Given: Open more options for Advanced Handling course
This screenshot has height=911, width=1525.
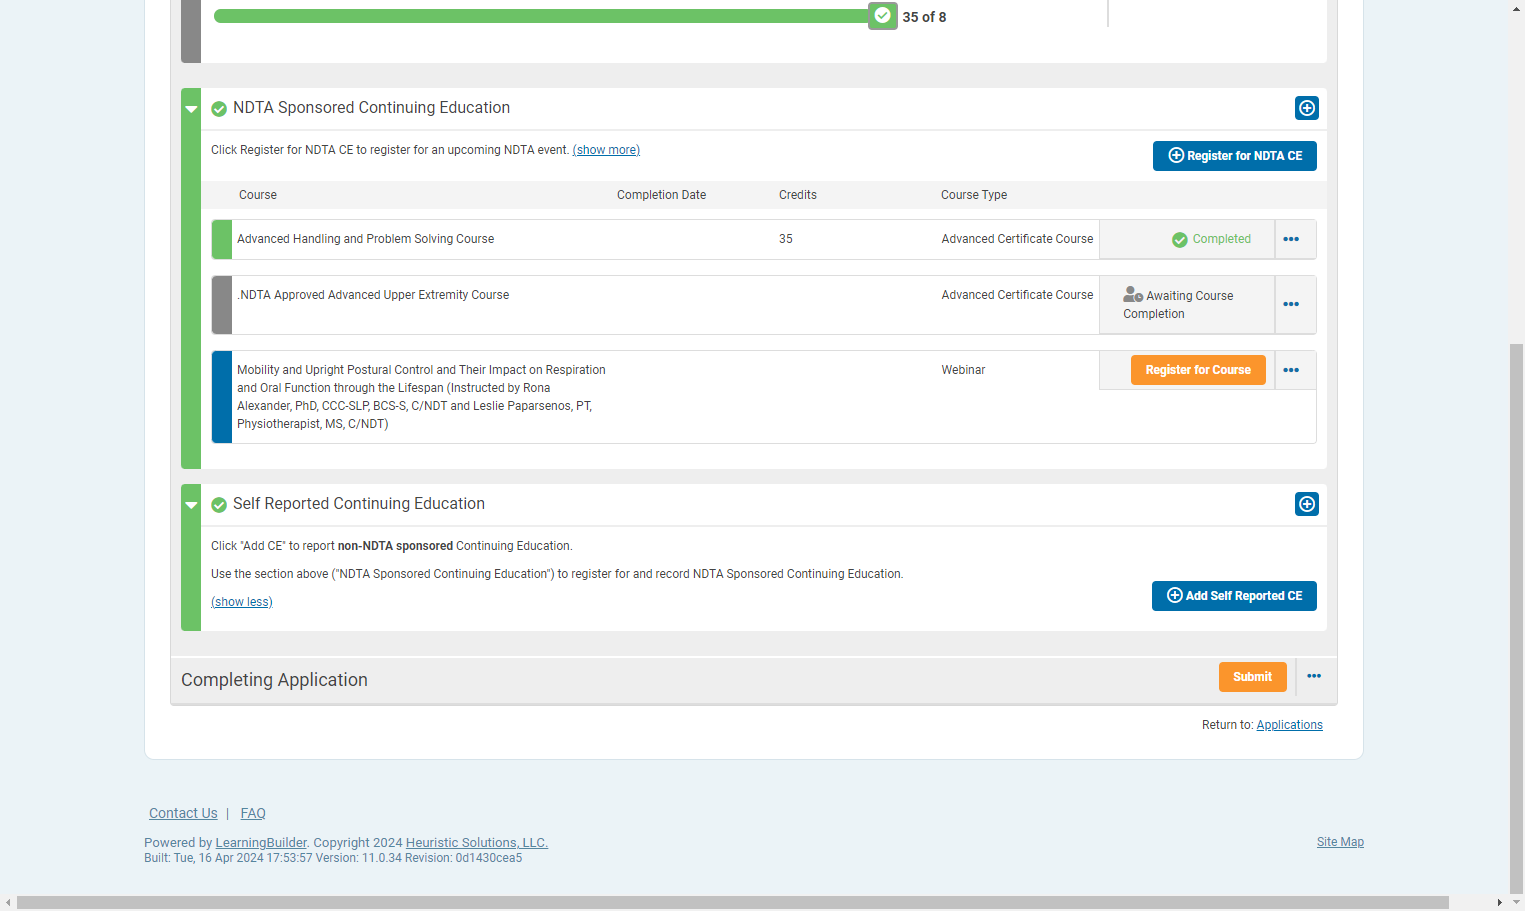Looking at the screenshot, I should 1291,239.
